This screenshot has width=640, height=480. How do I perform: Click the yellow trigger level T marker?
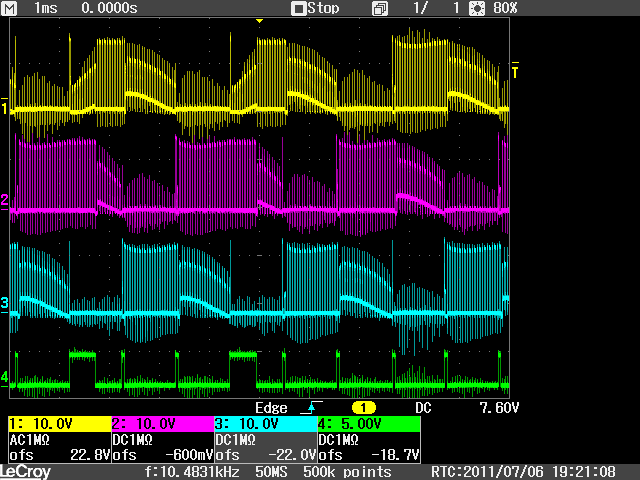pos(515,70)
